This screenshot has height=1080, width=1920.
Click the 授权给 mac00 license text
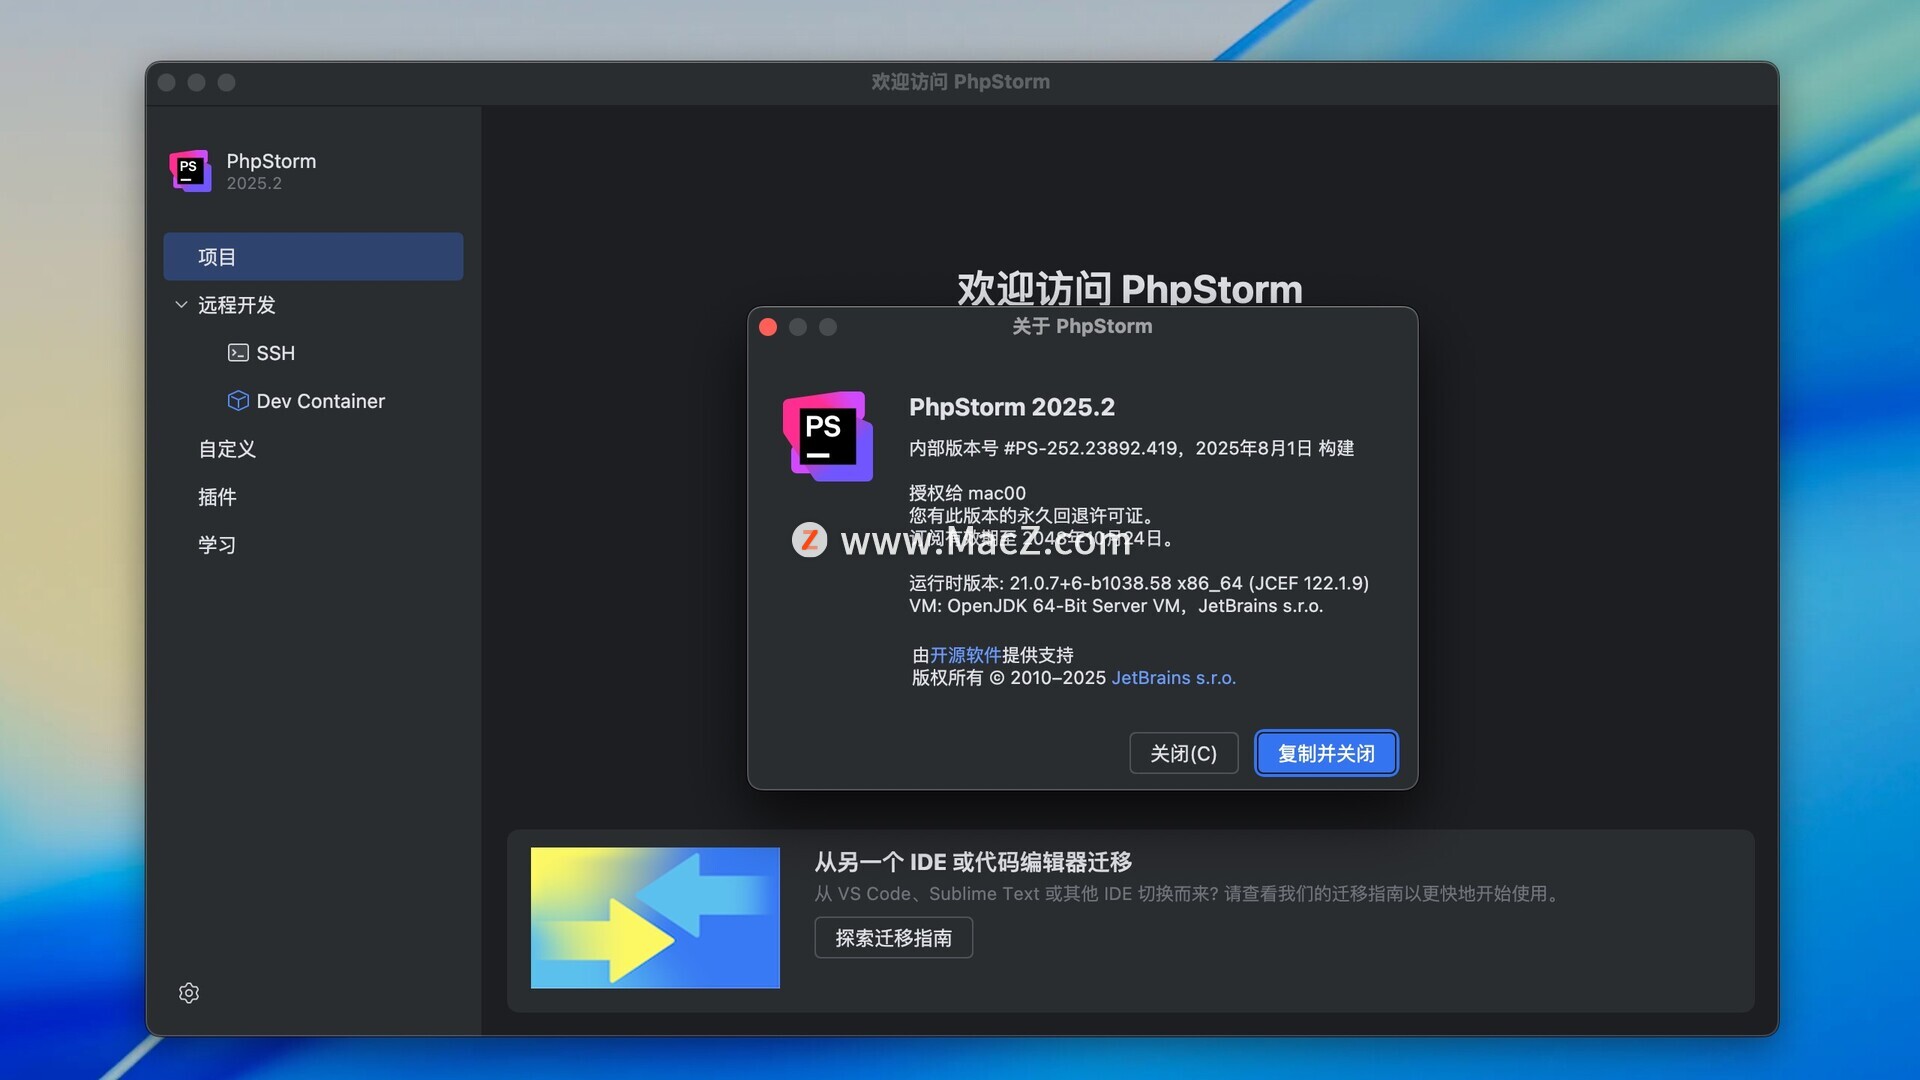pos(967,493)
